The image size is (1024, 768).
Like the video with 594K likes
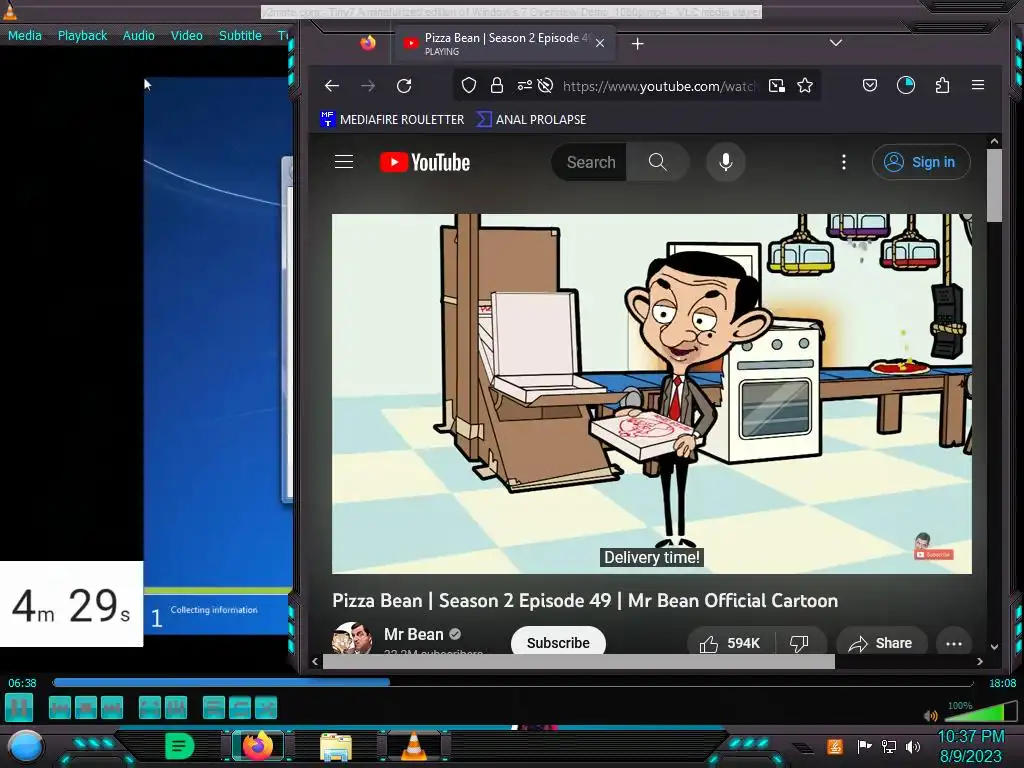click(730, 643)
